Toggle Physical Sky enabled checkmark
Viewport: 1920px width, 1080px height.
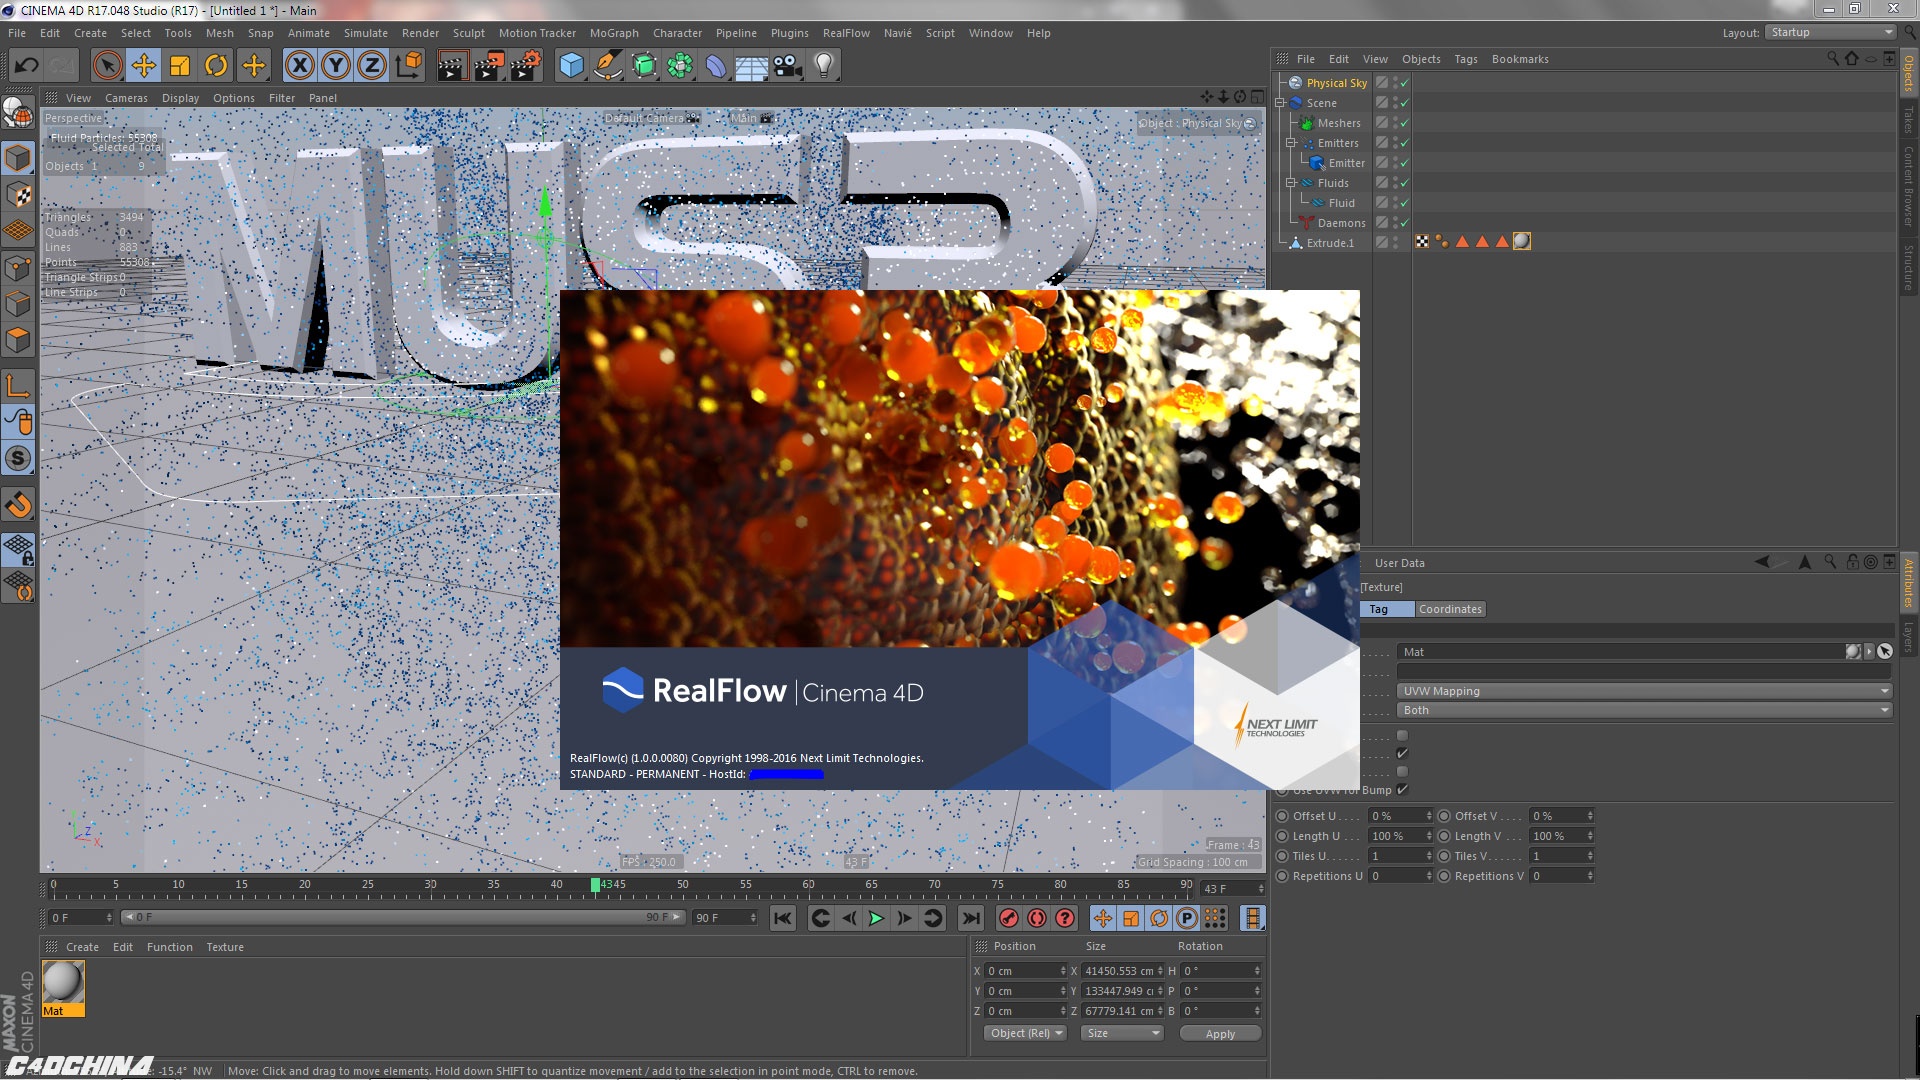point(1404,83)
